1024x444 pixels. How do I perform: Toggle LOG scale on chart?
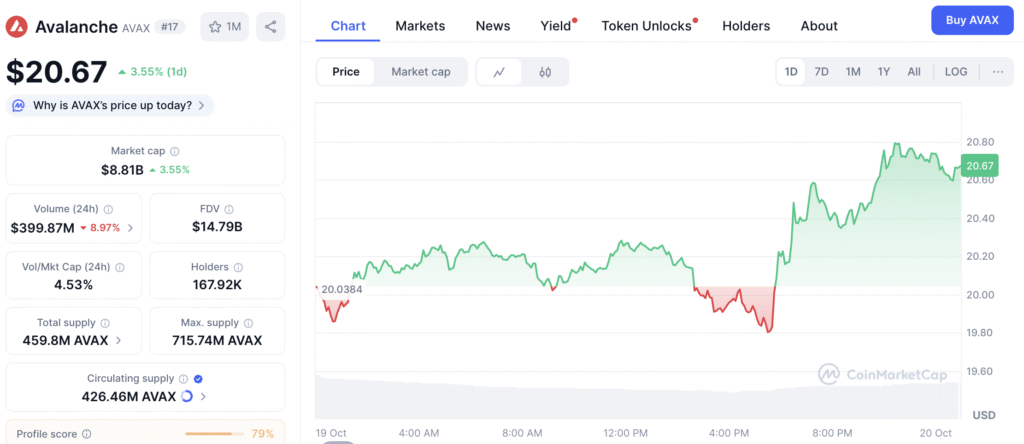tap(956, 72)
